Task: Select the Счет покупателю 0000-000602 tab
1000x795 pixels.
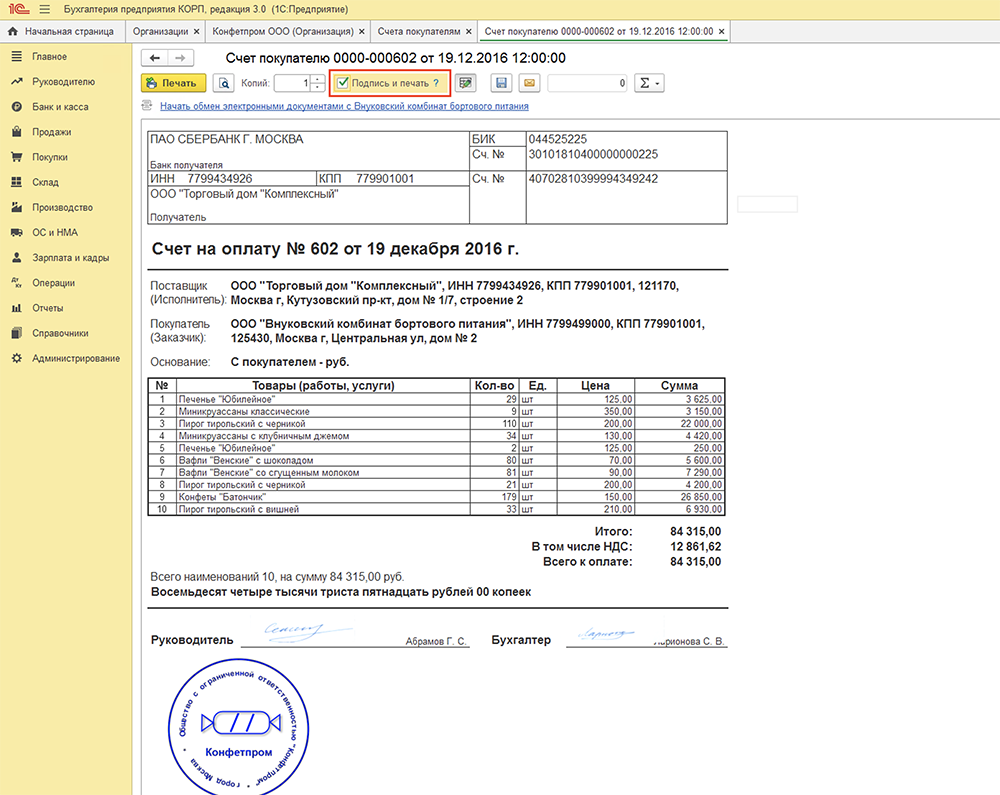Action: click(x=599, y=31)
